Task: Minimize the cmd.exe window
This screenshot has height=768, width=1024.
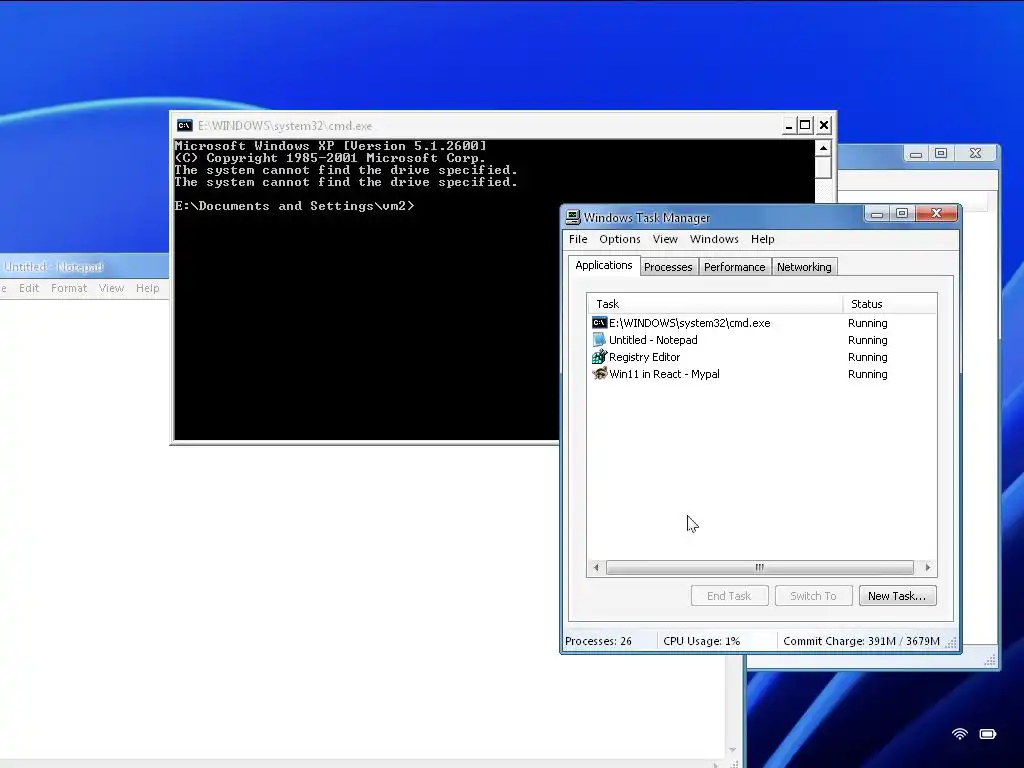Action: (788, 125)
